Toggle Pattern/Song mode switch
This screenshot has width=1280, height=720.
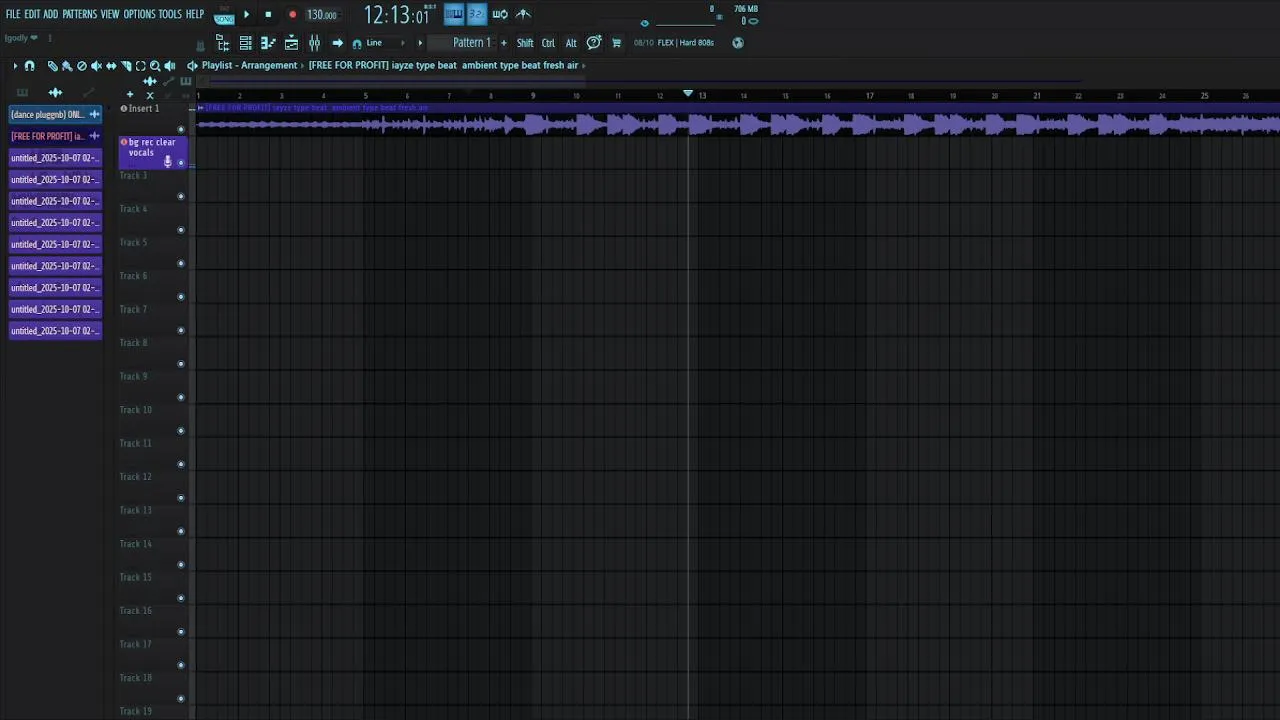(x=224, y=16)
